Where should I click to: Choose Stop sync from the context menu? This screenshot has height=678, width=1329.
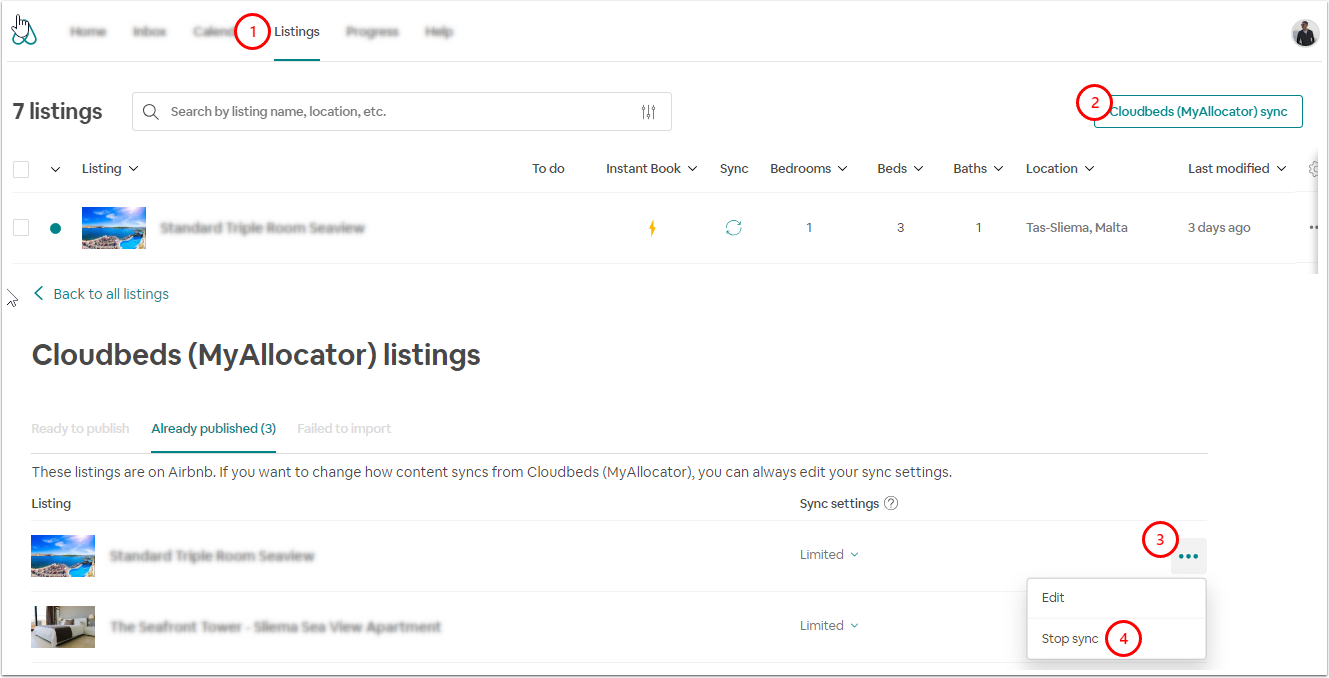pos(1116,639)
